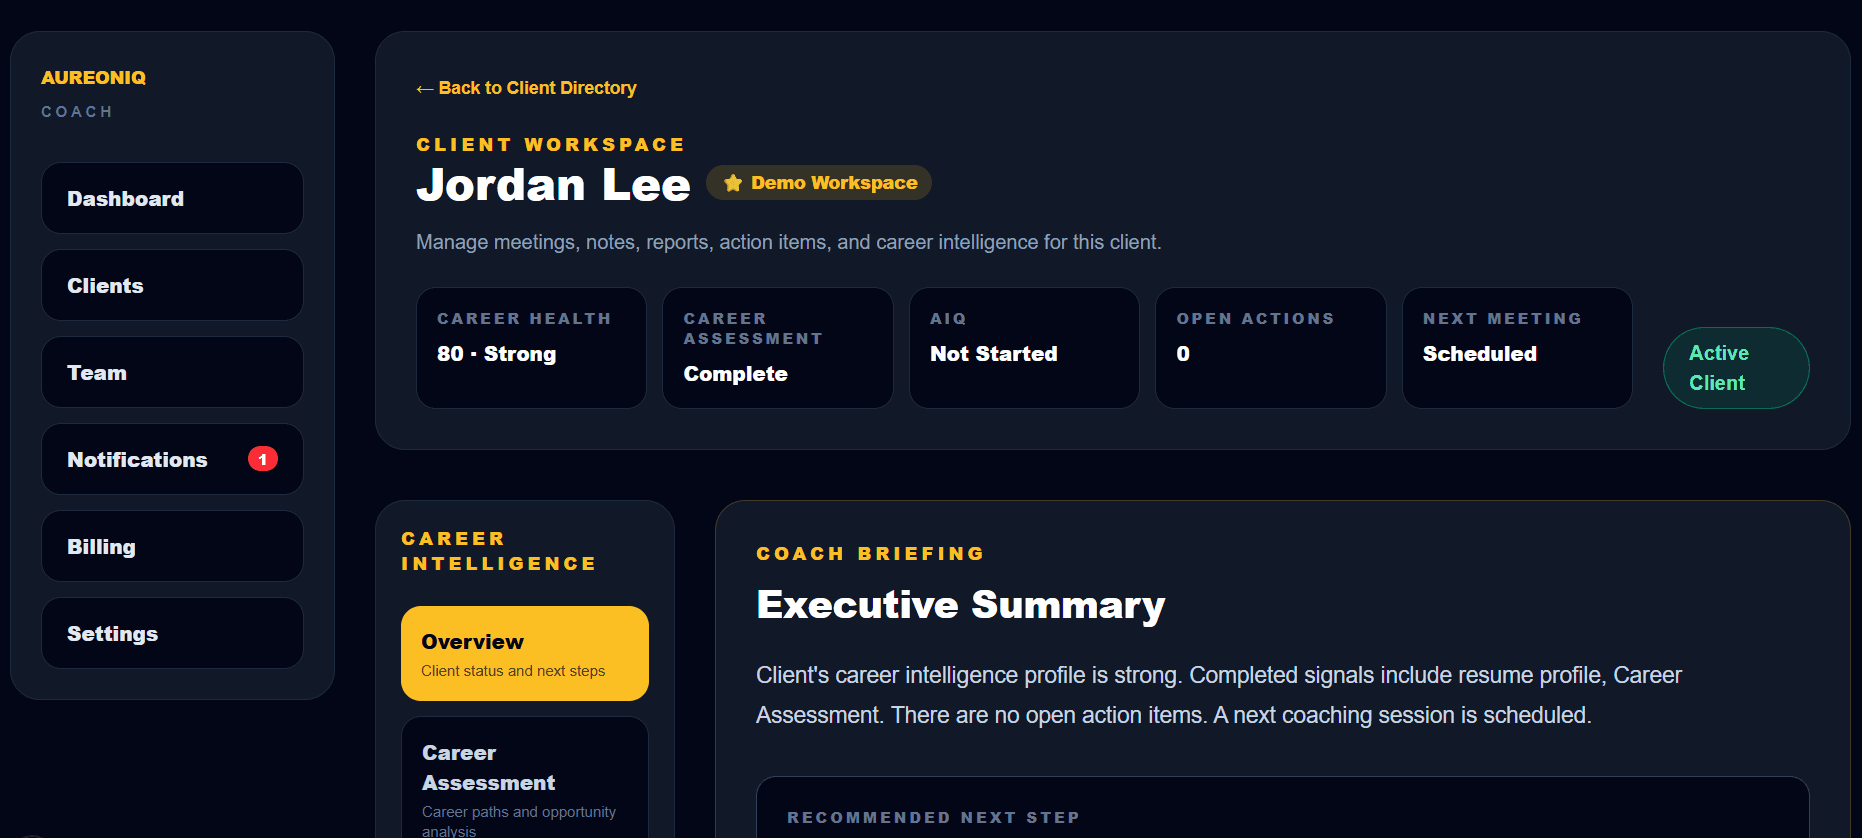Select the AIQ Not Started card
The width and height of the screenshot is (1862, 838).
coord(1024,348)
